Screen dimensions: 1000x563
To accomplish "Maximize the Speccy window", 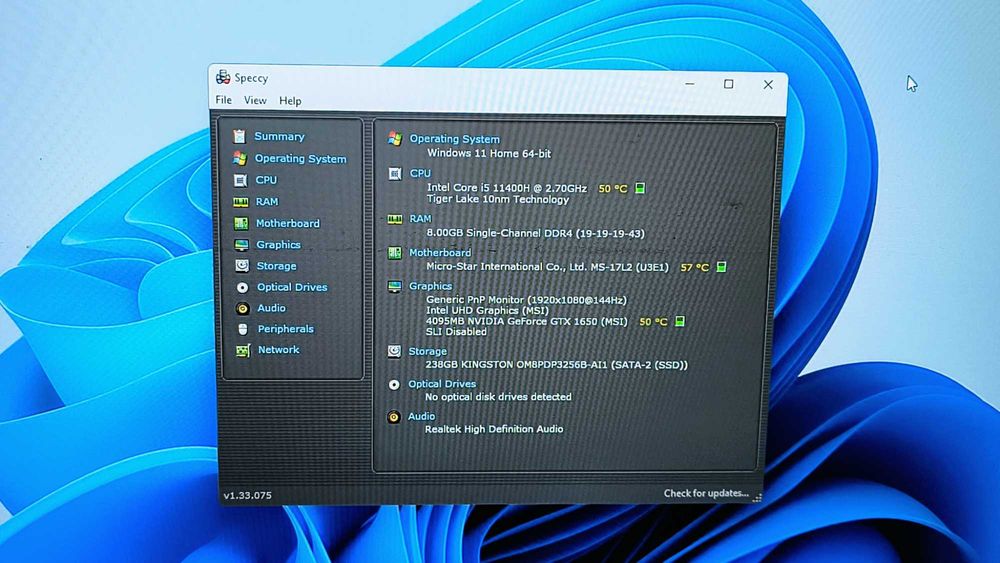I will tap(728, 84).
